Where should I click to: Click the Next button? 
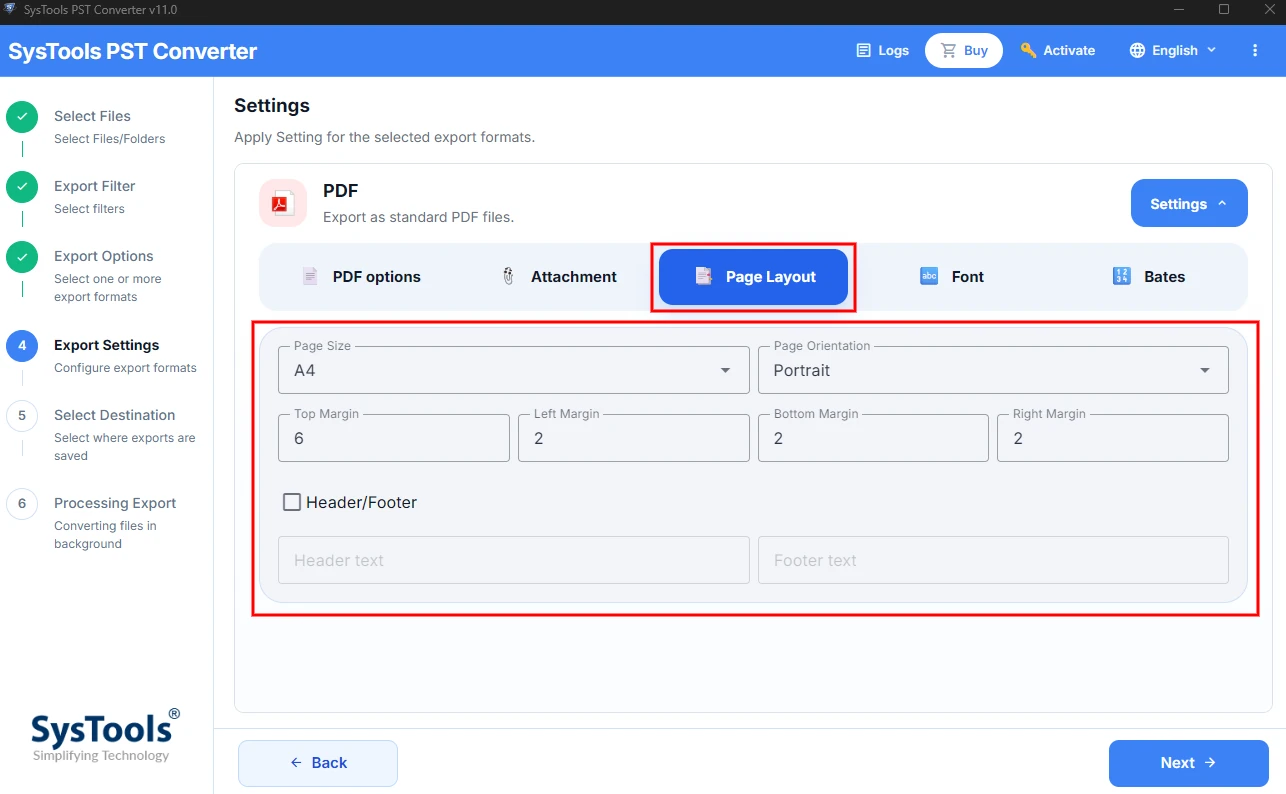tap(1189, 763)
